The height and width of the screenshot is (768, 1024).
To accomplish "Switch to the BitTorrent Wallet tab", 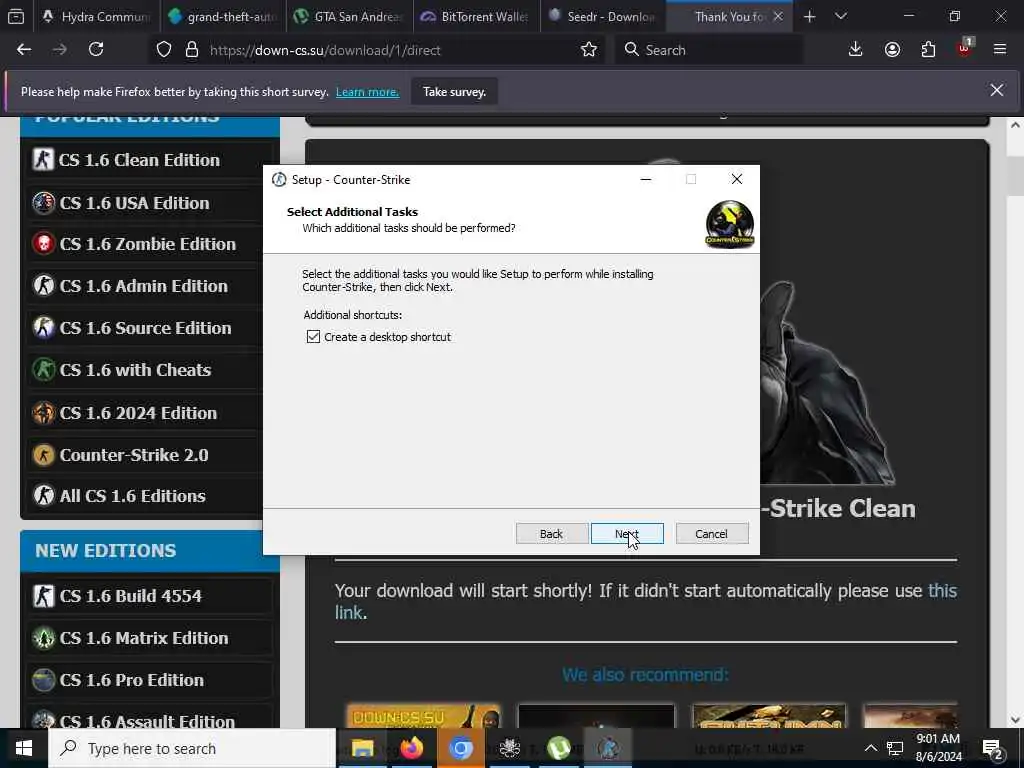I will (x=477, y=17).
